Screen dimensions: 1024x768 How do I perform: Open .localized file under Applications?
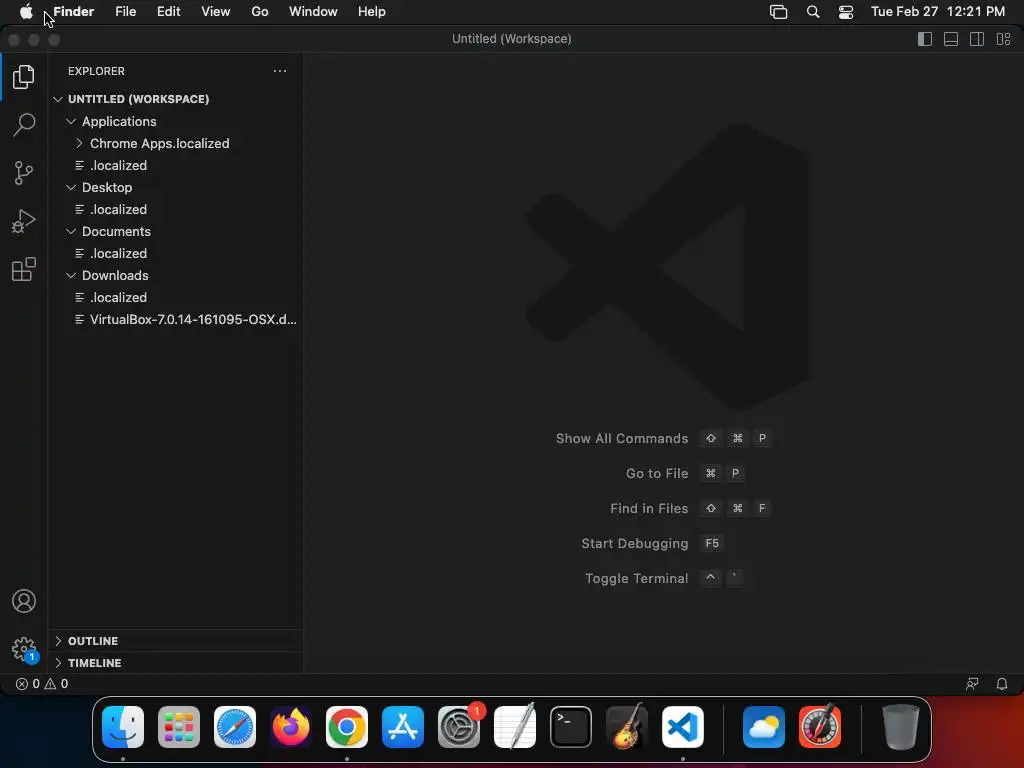click(x=175, y=165)
